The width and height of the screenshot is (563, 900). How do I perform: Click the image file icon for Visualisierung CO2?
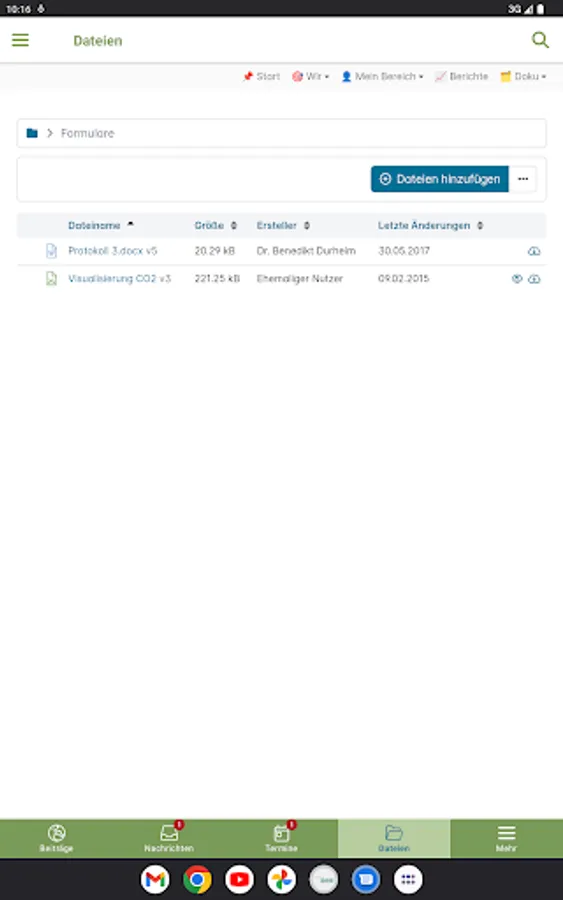point(51,278)
